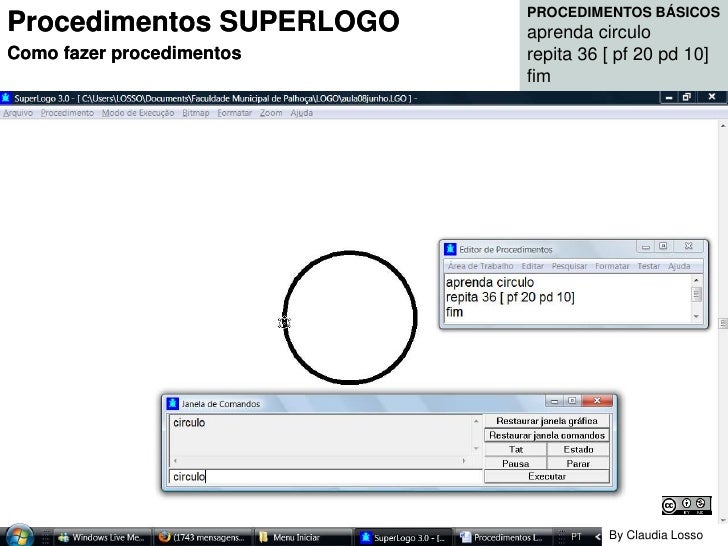Image resolution: width=728 pixels, height=546 pixels.
Task: Open the Procedimento menu
Action: (67, 113)
